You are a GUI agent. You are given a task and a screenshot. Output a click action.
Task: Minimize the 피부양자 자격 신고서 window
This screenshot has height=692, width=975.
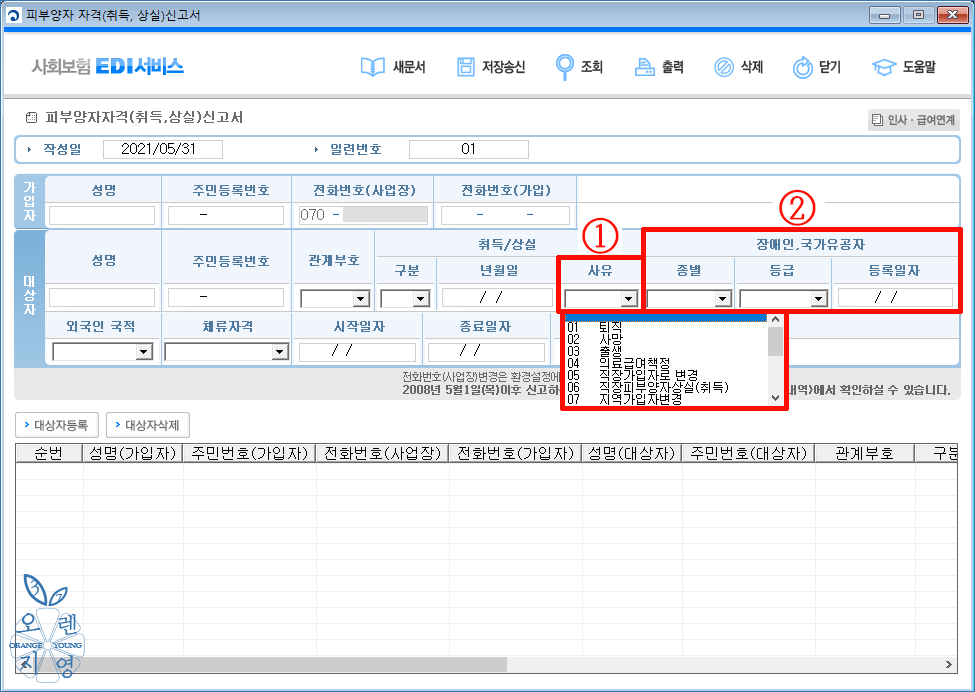884,16
